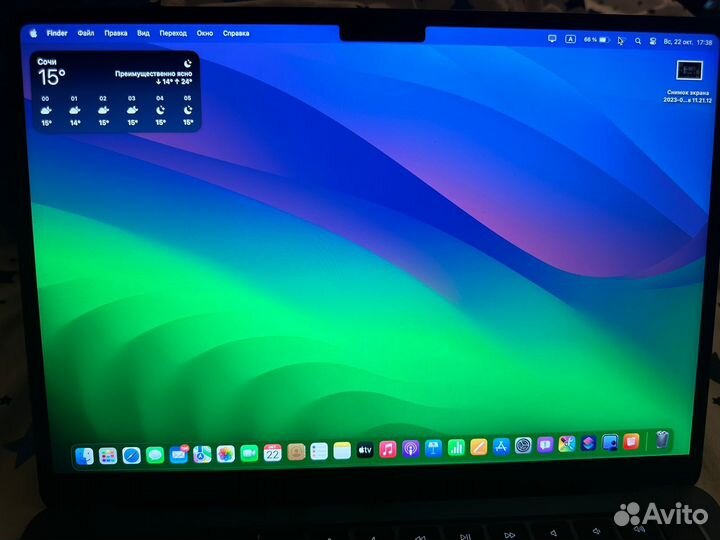Show battery status at 66 %
This screenshot has width=720, height=540.
coord(596,40)
